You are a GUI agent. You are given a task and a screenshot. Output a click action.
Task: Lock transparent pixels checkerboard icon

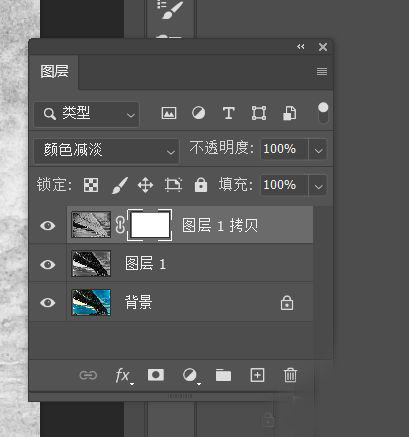(91, 185)
